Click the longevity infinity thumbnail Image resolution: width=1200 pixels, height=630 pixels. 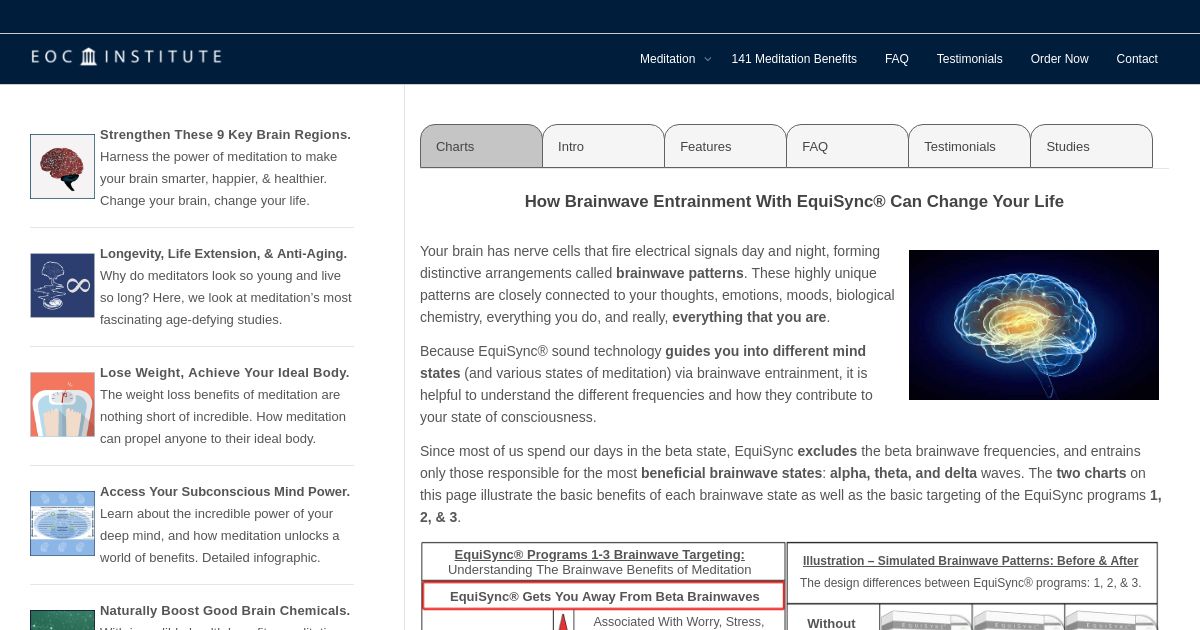(x=62, y=285)
